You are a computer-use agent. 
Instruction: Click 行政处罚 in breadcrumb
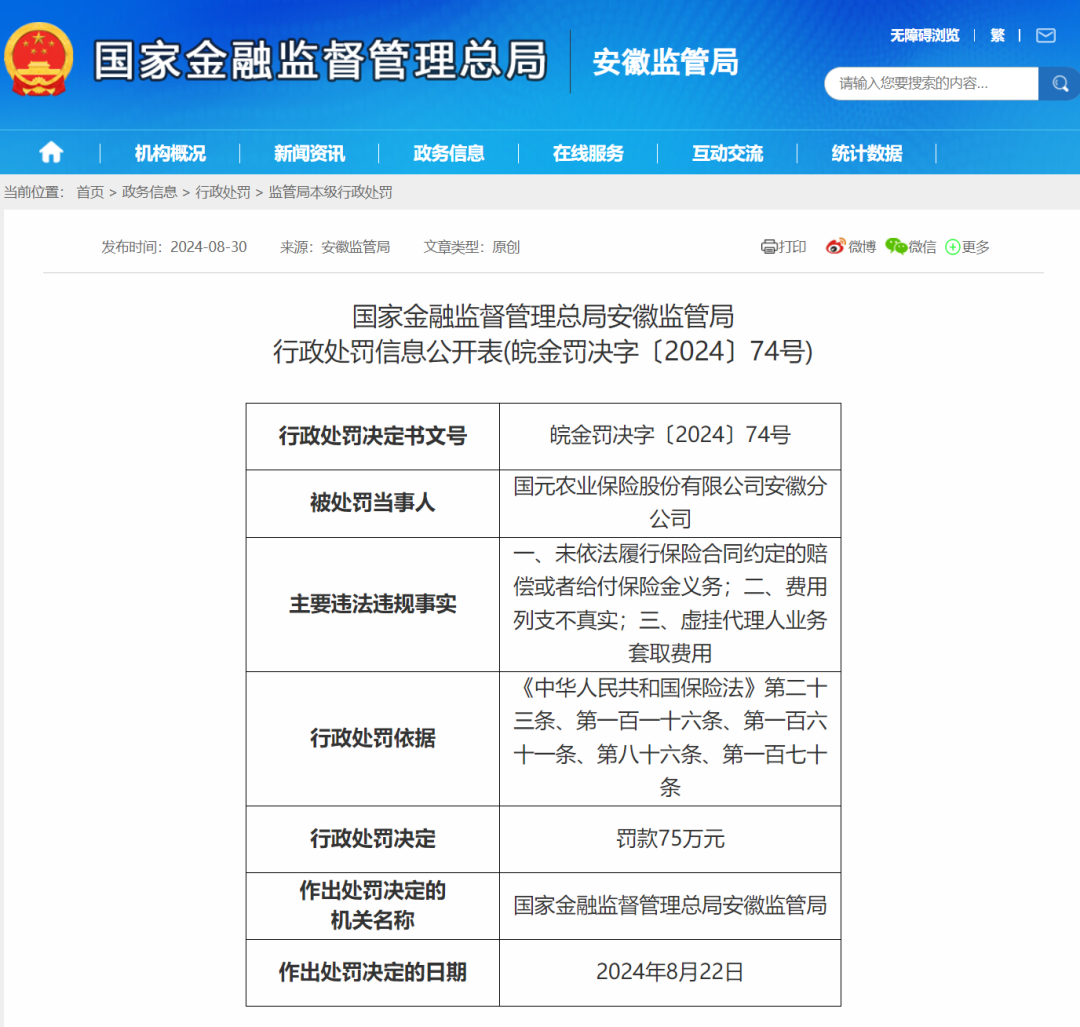click(x=222, y=192)
